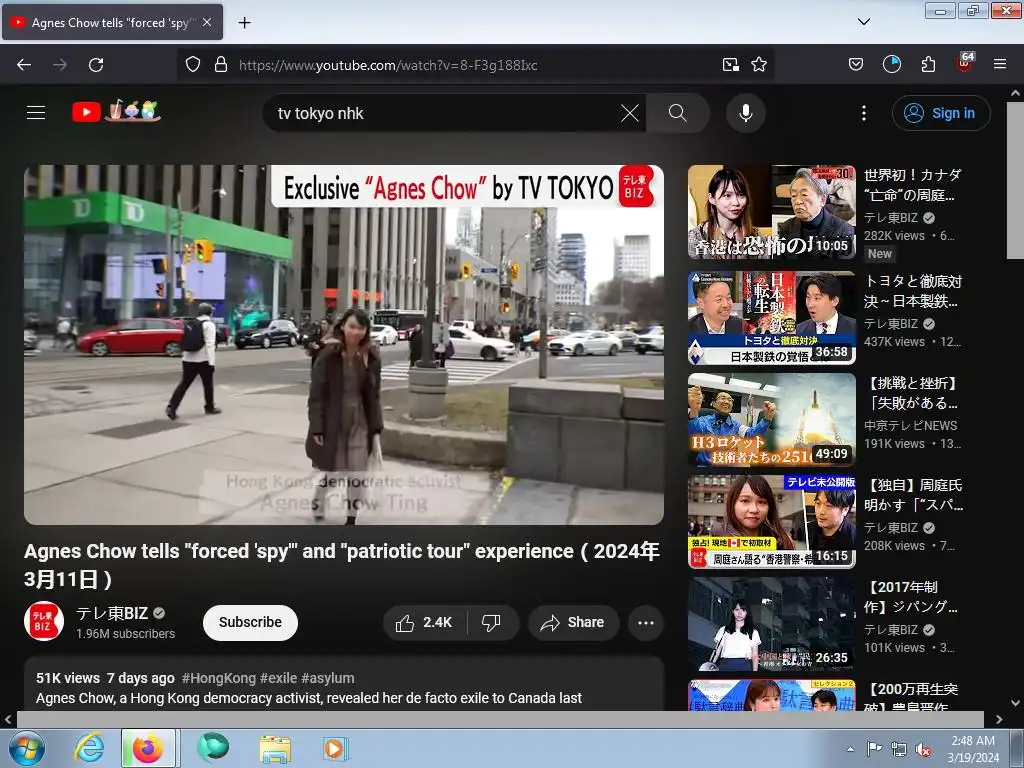The height and width of the screenshot is (768, 1024).
Task: Open video titled 【挑戦と挫折】
Action: 912,393
